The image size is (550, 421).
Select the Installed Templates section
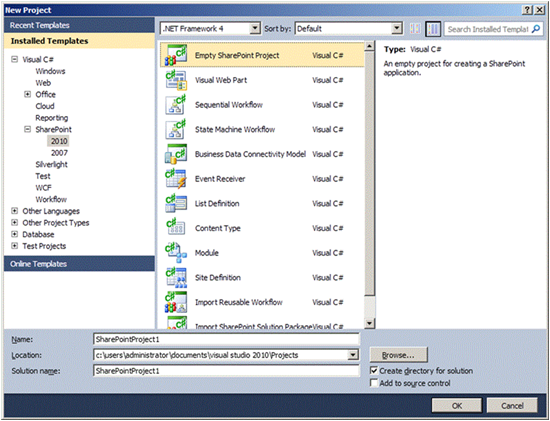[x=79, y=41]
